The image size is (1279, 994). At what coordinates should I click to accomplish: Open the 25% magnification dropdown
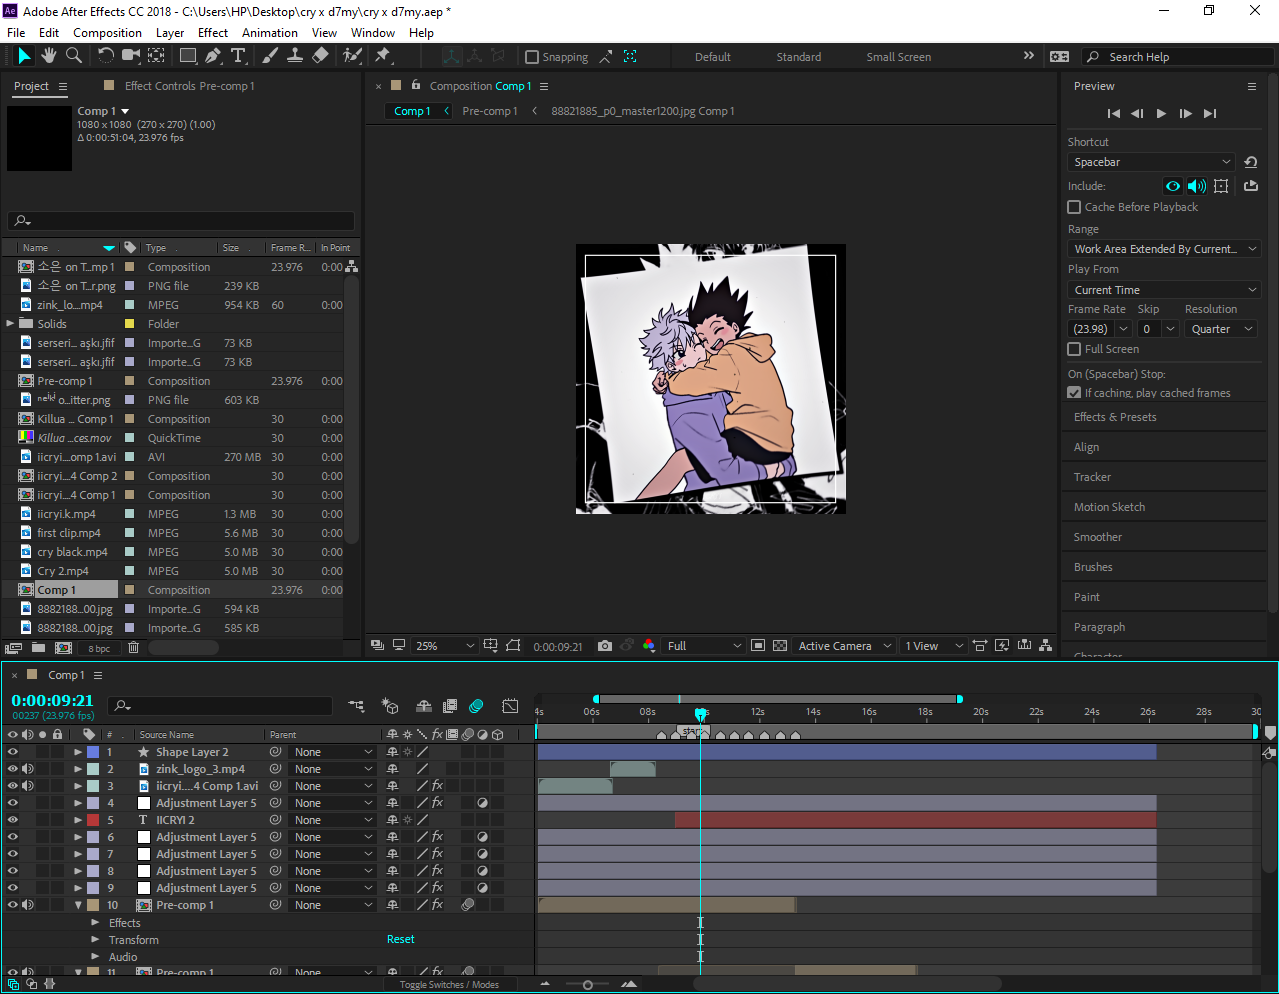click(445, 646)
